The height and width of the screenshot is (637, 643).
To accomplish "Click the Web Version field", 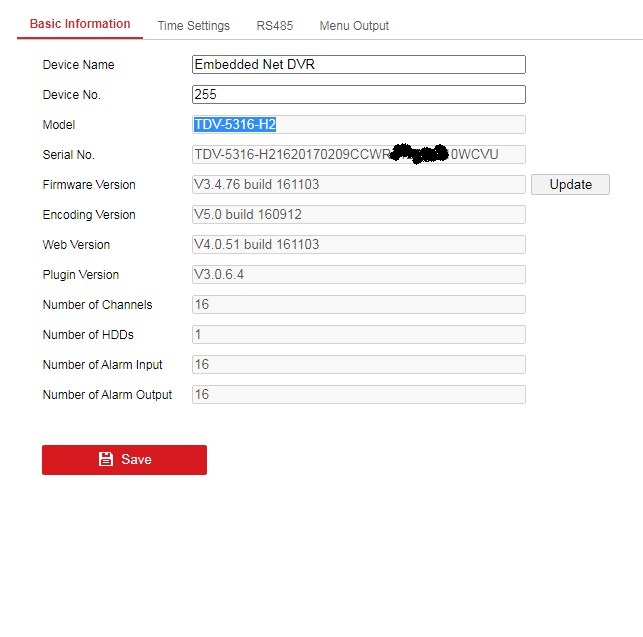I will pos(358,245).
